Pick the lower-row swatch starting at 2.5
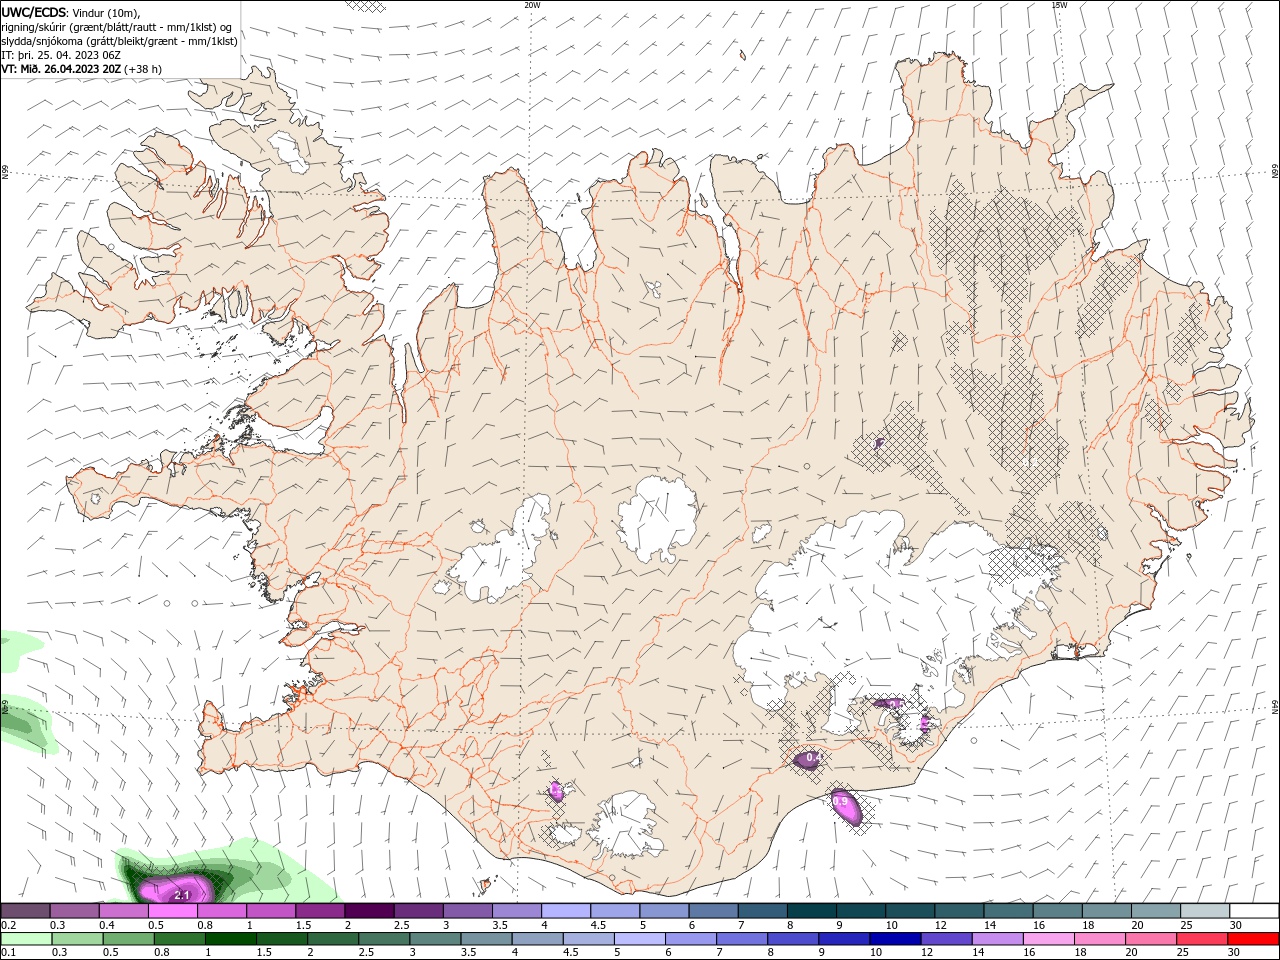 384,939
